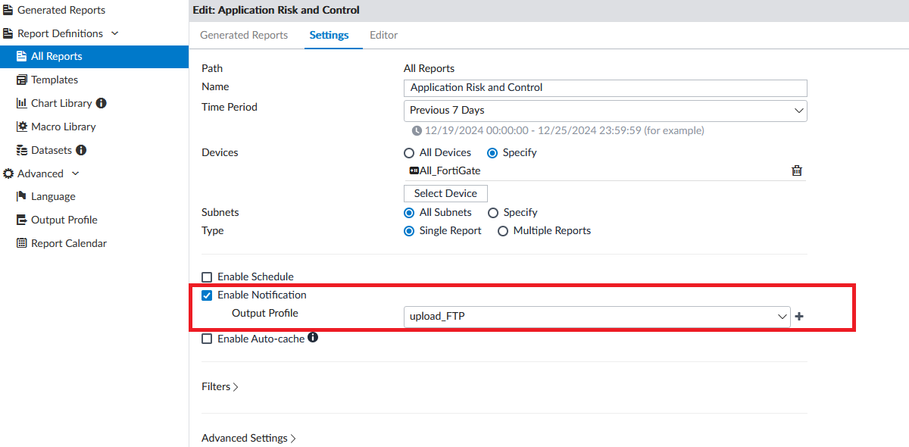Open the Report Calendar page
This screenshot has height=447, width=909.
68,243
